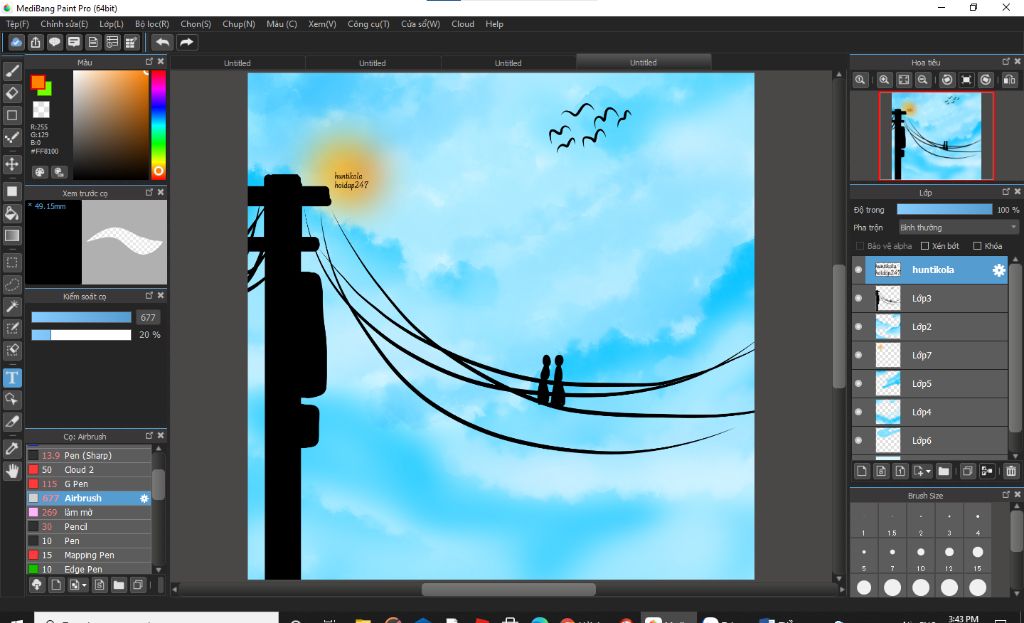Image resolution: width=1024 pixels, height=623 pixels.
Task: Select the Divide/knife tool
Action: [12, 421]
